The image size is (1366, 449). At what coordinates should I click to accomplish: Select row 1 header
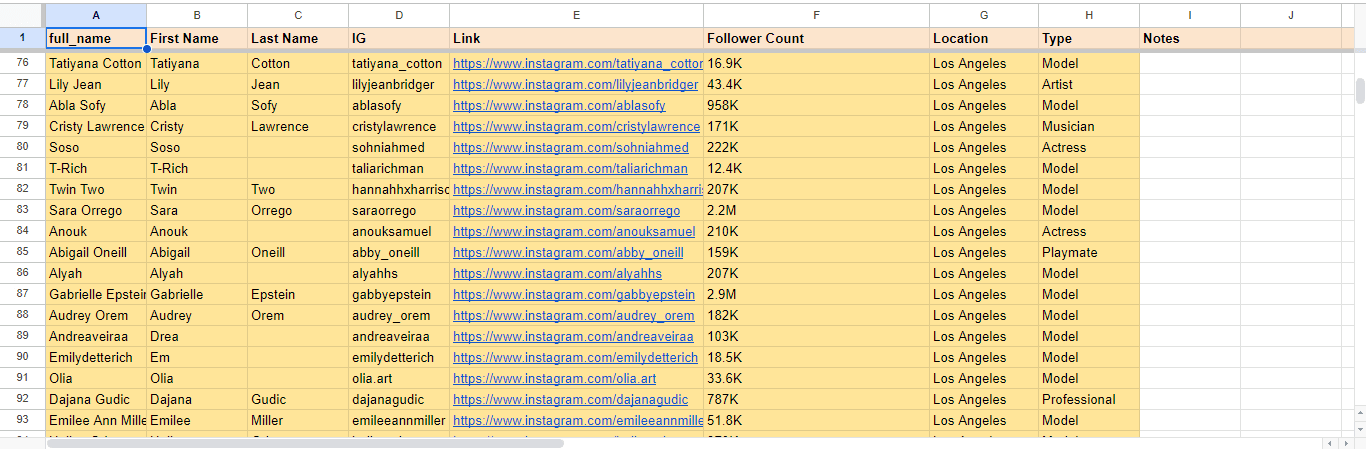pyautogui.click(x=23, y=38)
